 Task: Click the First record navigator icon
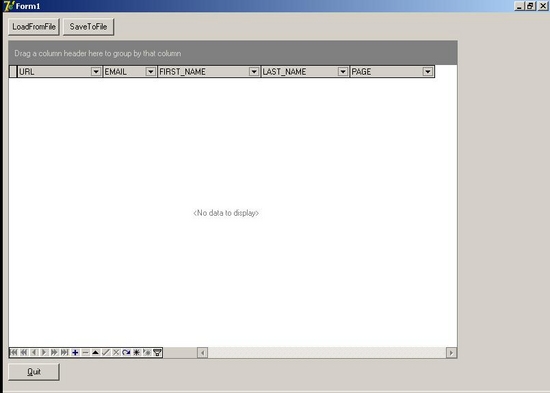click(14, 352)
